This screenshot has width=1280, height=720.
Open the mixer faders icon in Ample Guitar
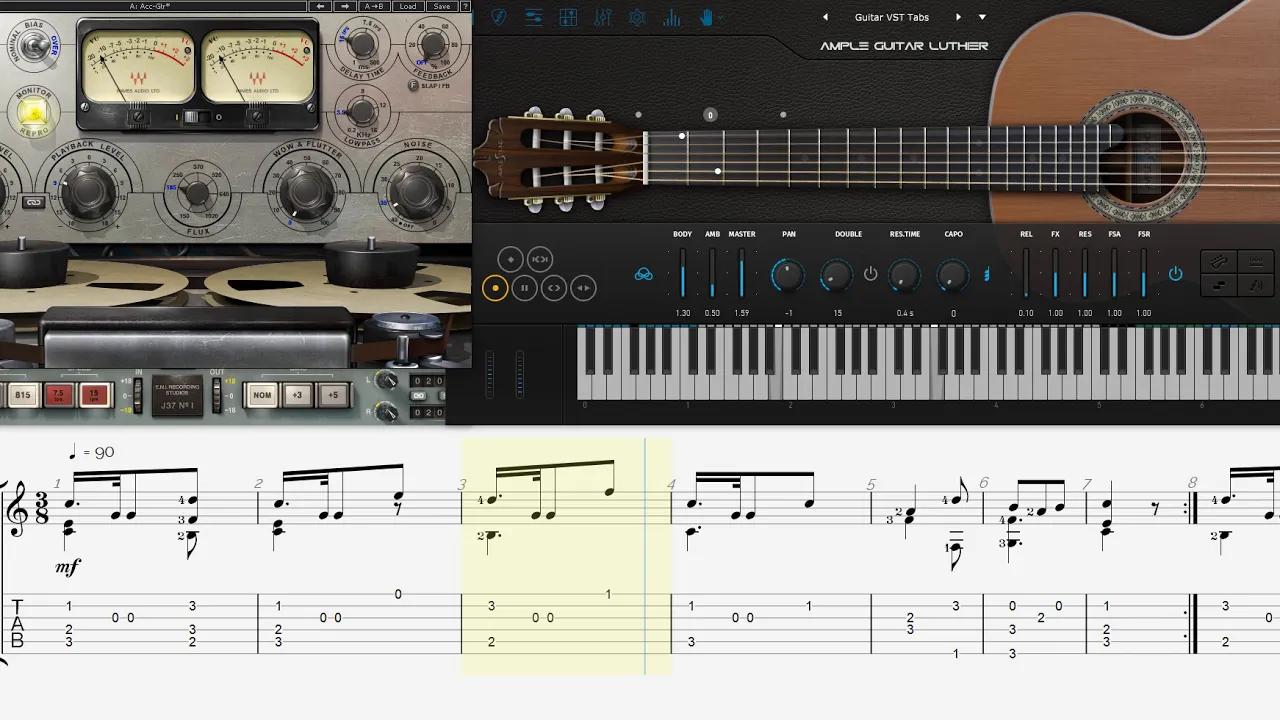point(602,17)
